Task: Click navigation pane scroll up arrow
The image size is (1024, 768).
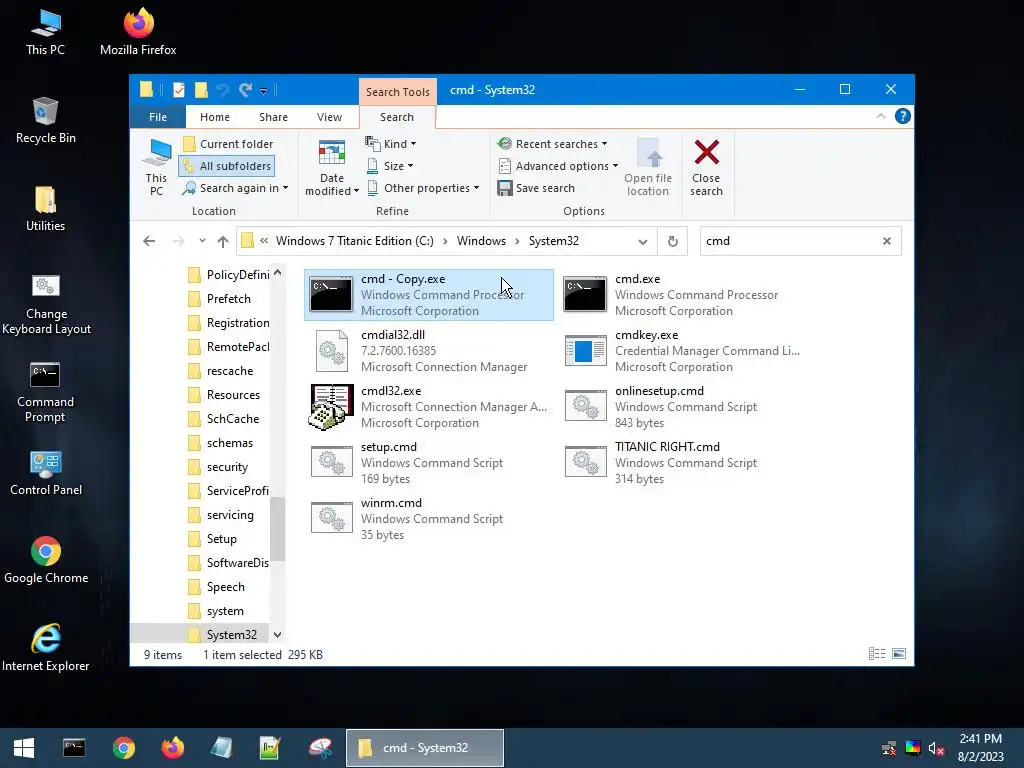Action: pos(278,273)
